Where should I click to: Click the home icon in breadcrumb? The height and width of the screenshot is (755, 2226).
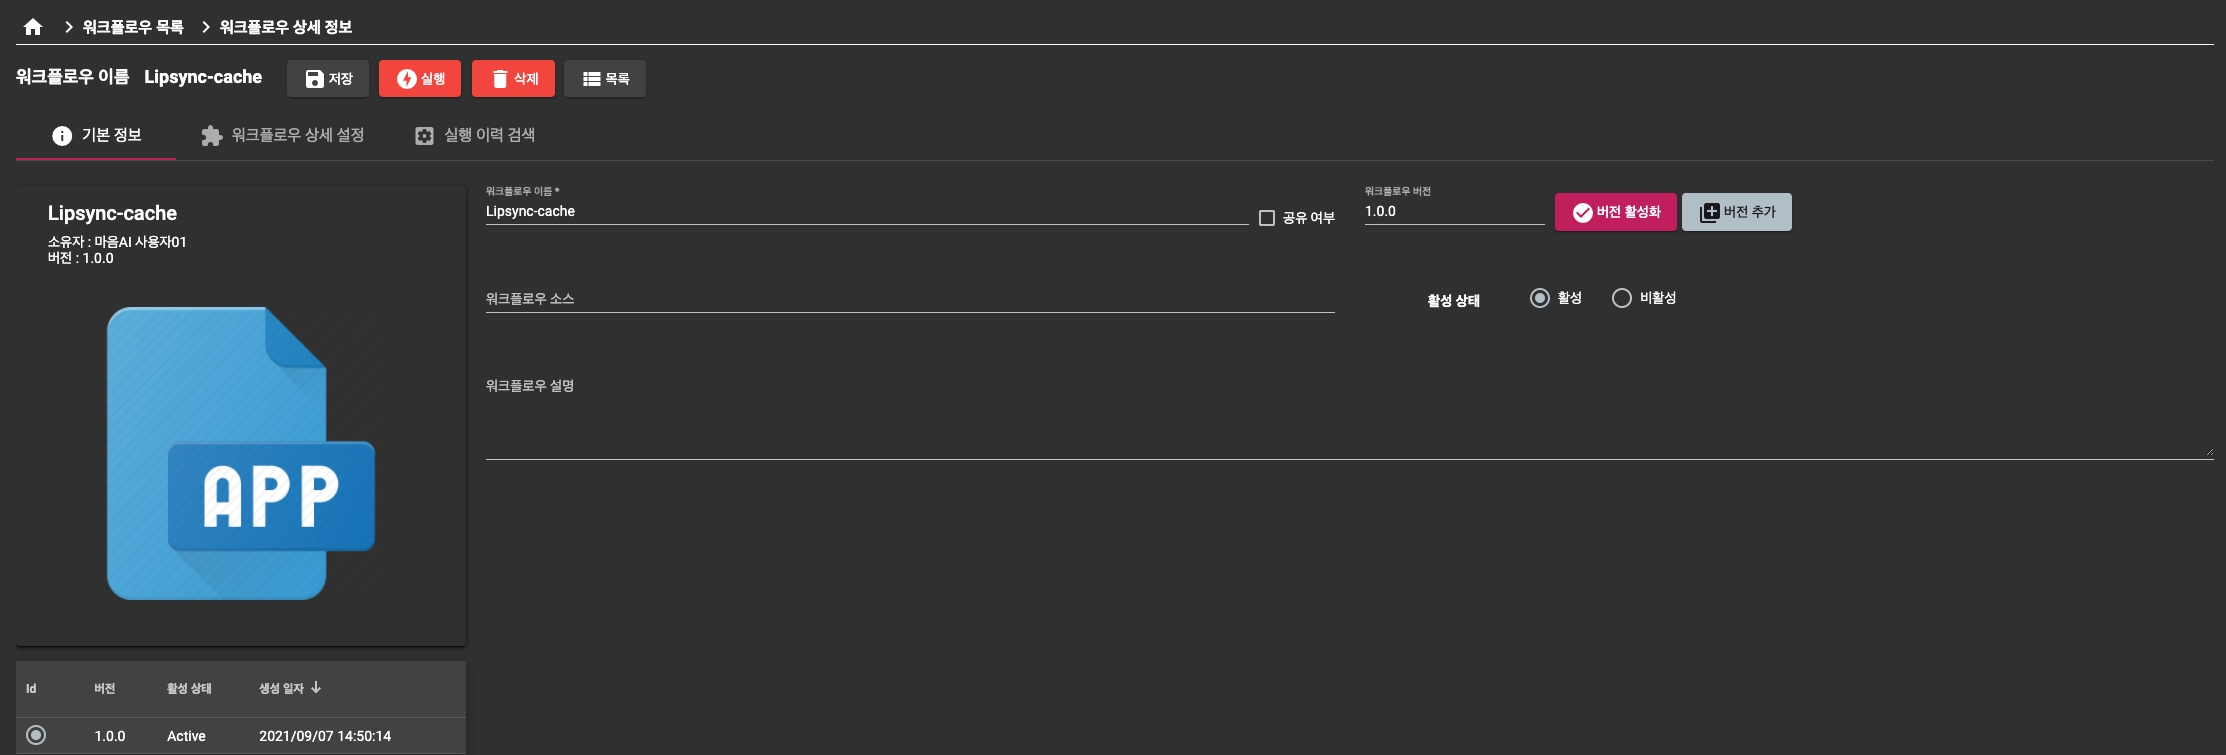(33, 27)
